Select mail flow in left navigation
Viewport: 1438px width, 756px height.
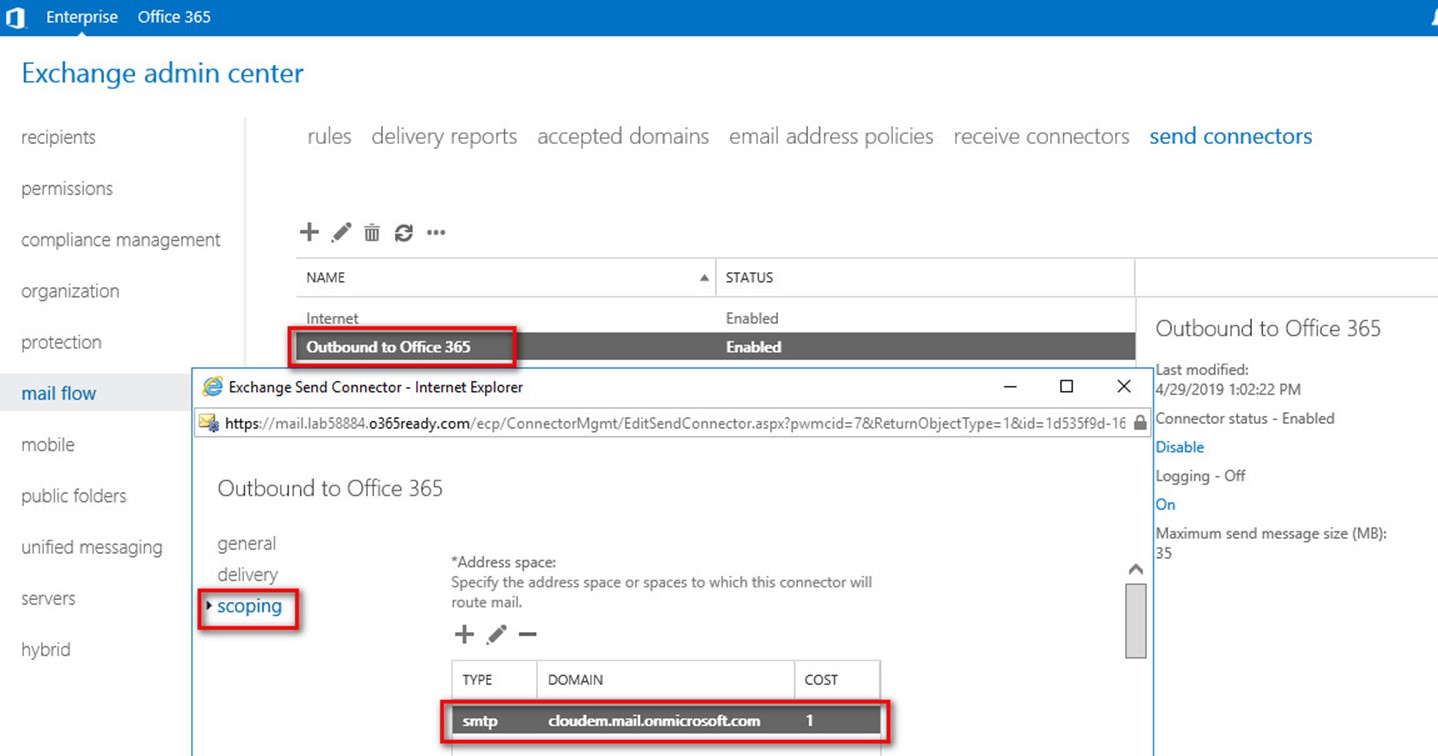(x=59, y=393)
